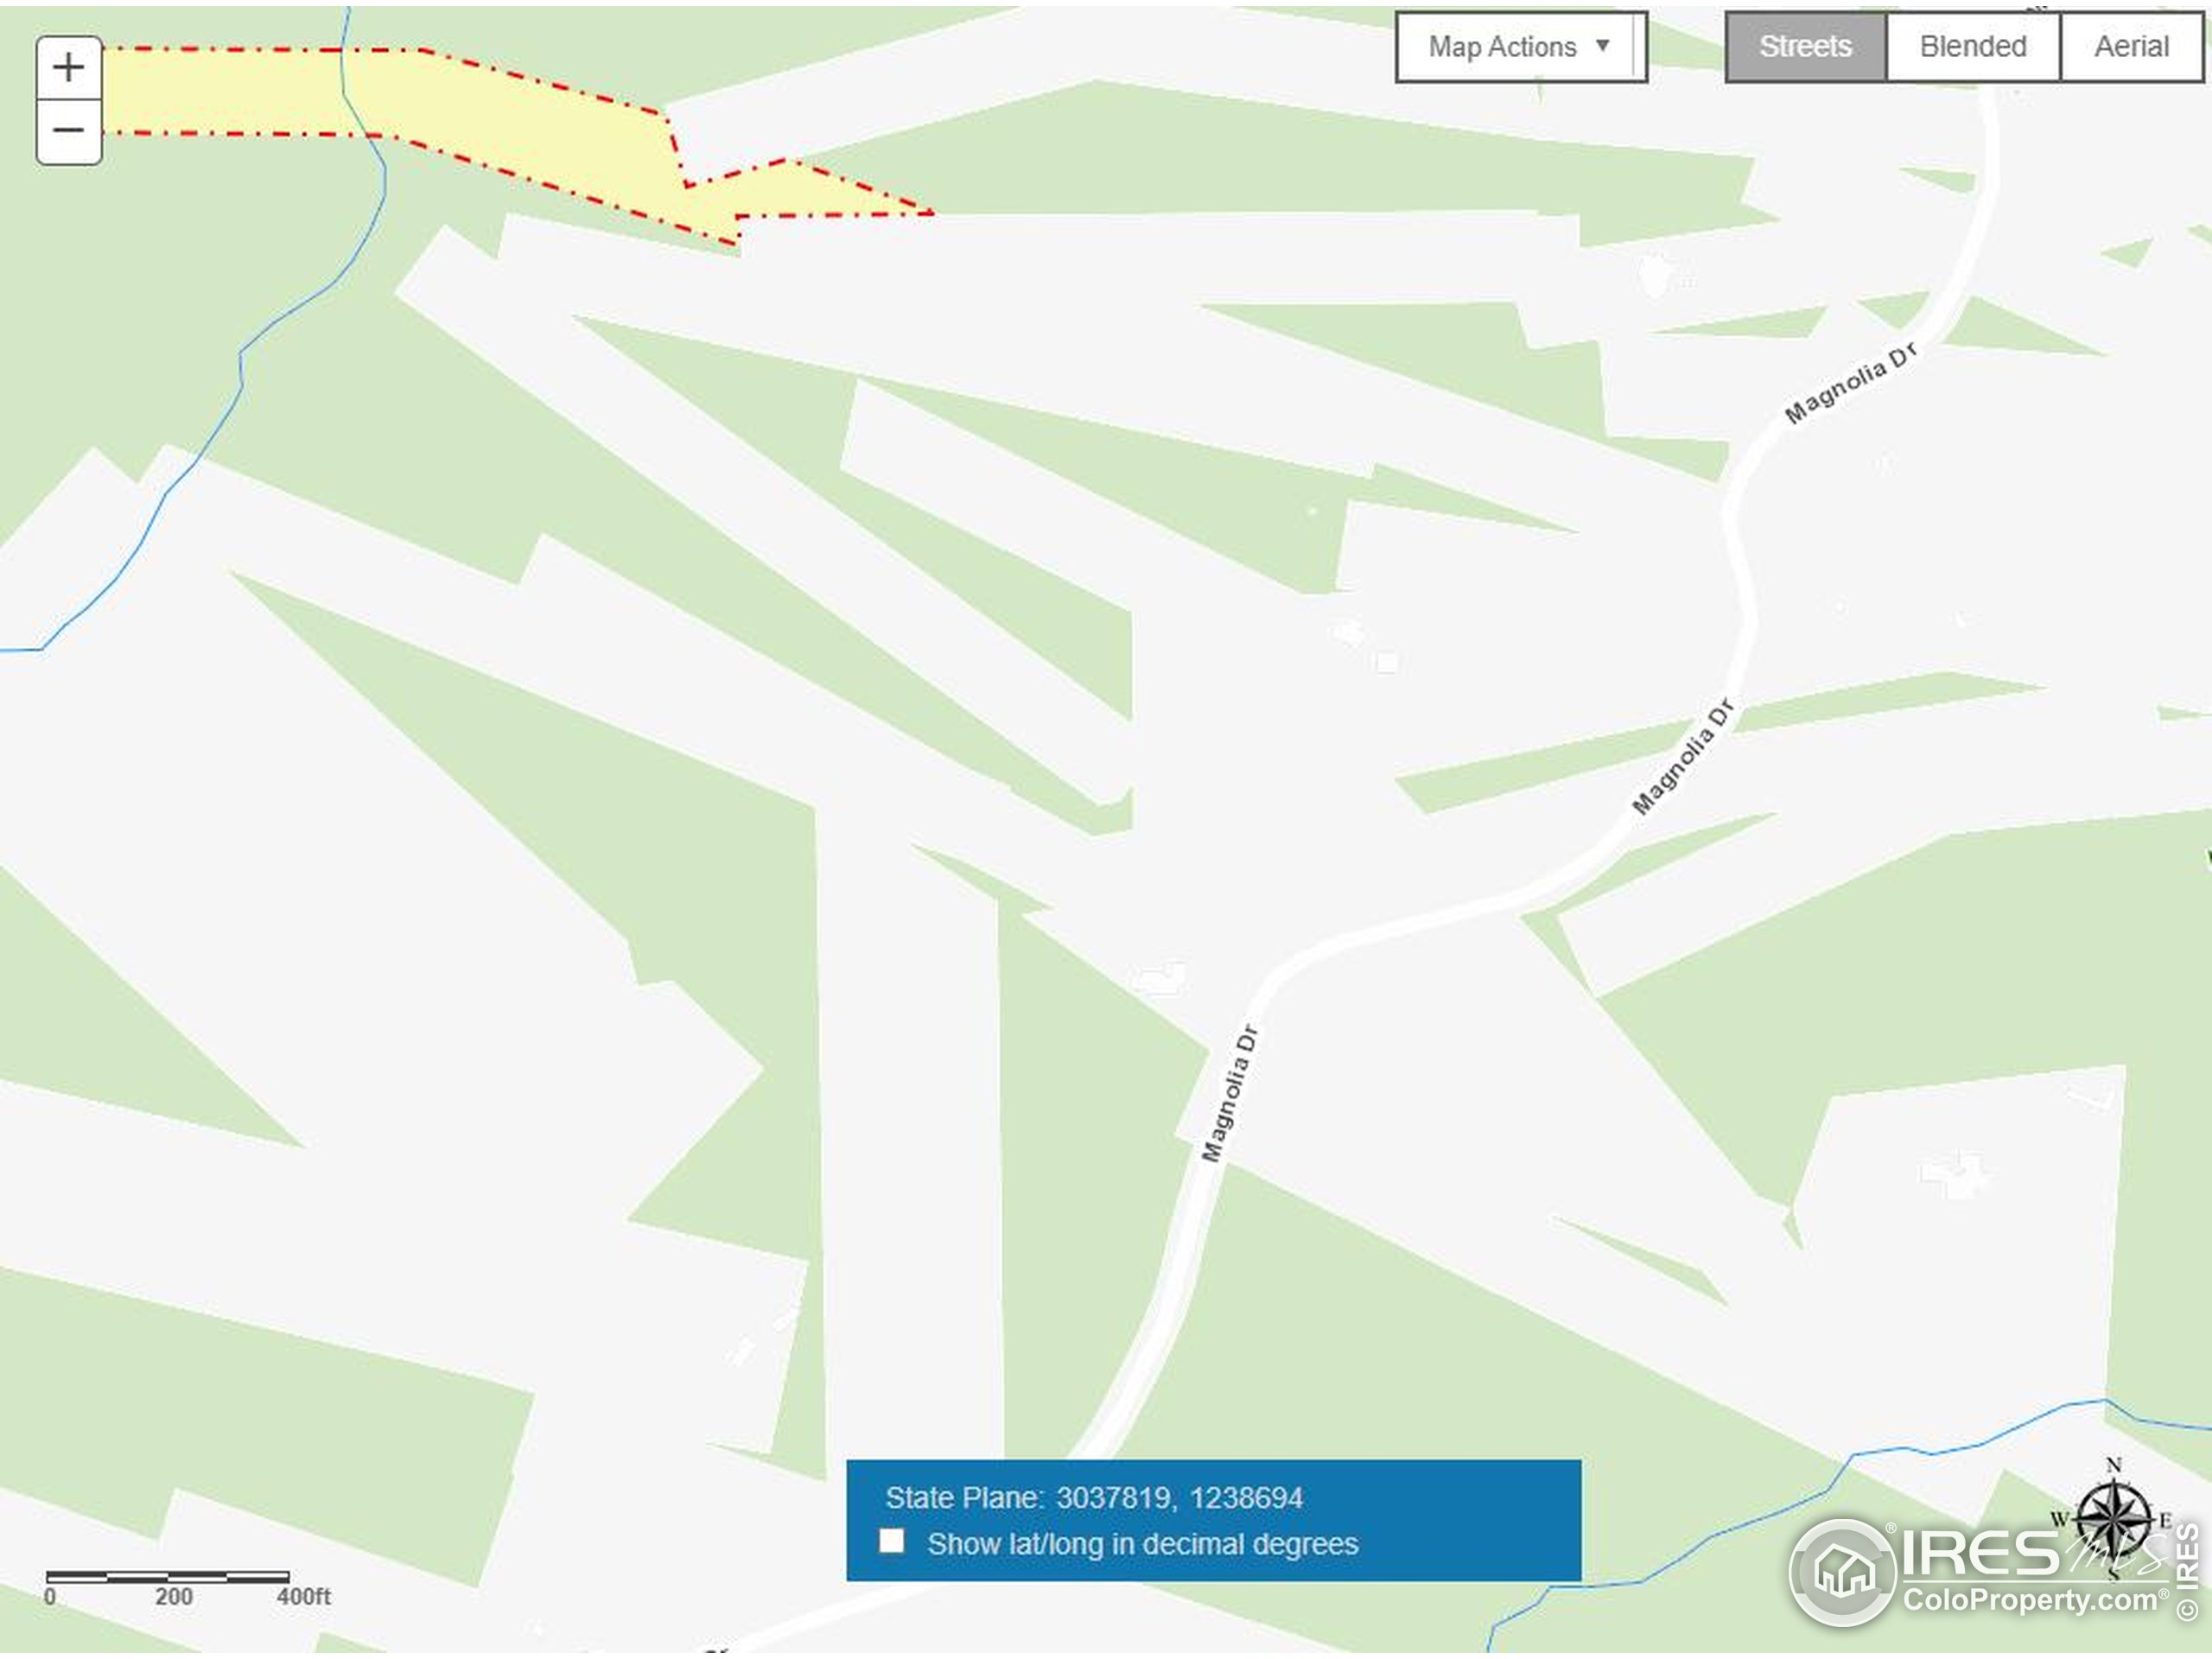Click the northernmost Magnolia Dr label

point(1851,382)
